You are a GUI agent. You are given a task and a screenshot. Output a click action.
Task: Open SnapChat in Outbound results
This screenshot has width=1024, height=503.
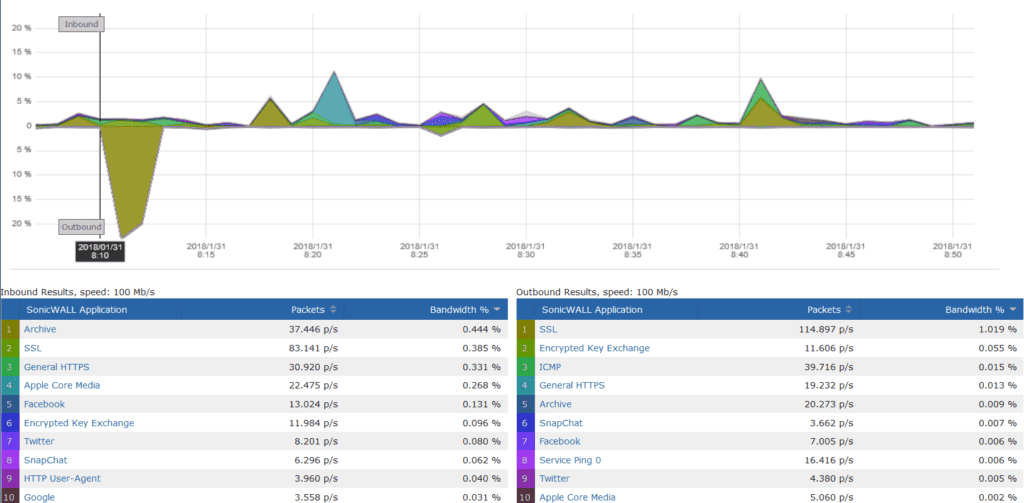[x=561, y=423]
